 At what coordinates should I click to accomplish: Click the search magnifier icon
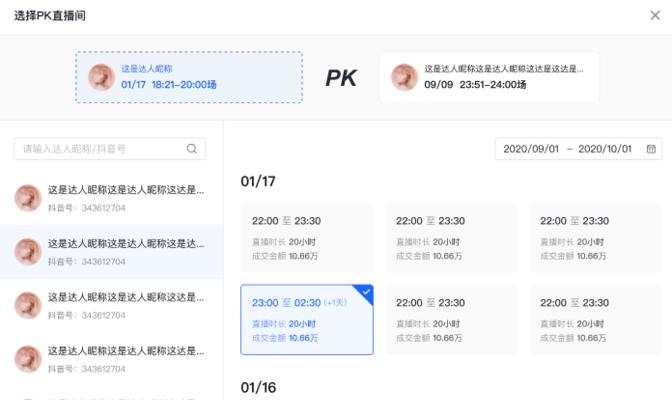tap(192, 149)
